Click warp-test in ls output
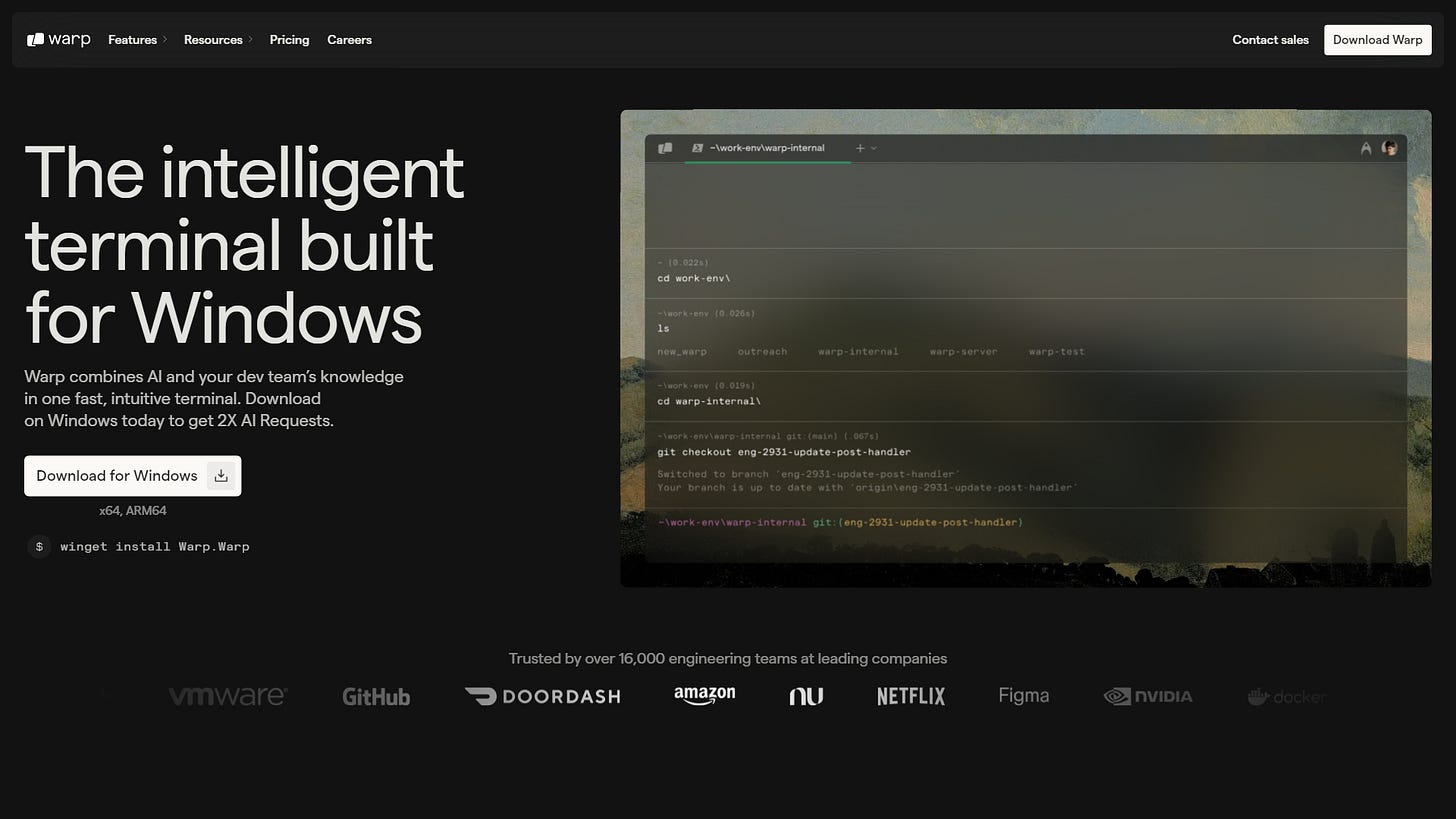1456x819 pixels. (1056, 352)
